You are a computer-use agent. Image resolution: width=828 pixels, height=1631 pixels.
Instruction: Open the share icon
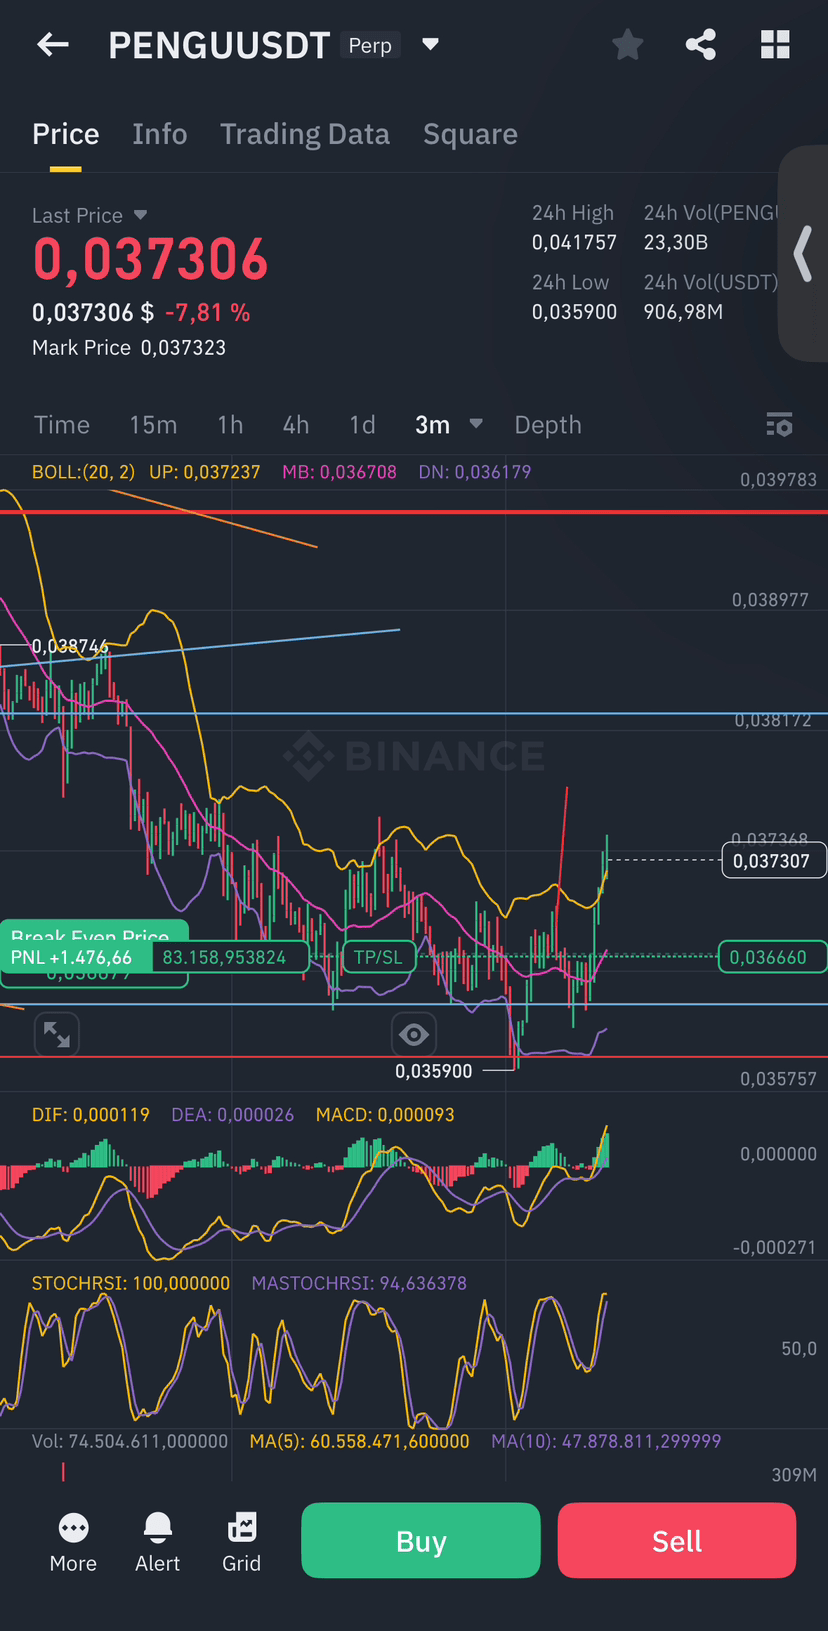[700, 44]
